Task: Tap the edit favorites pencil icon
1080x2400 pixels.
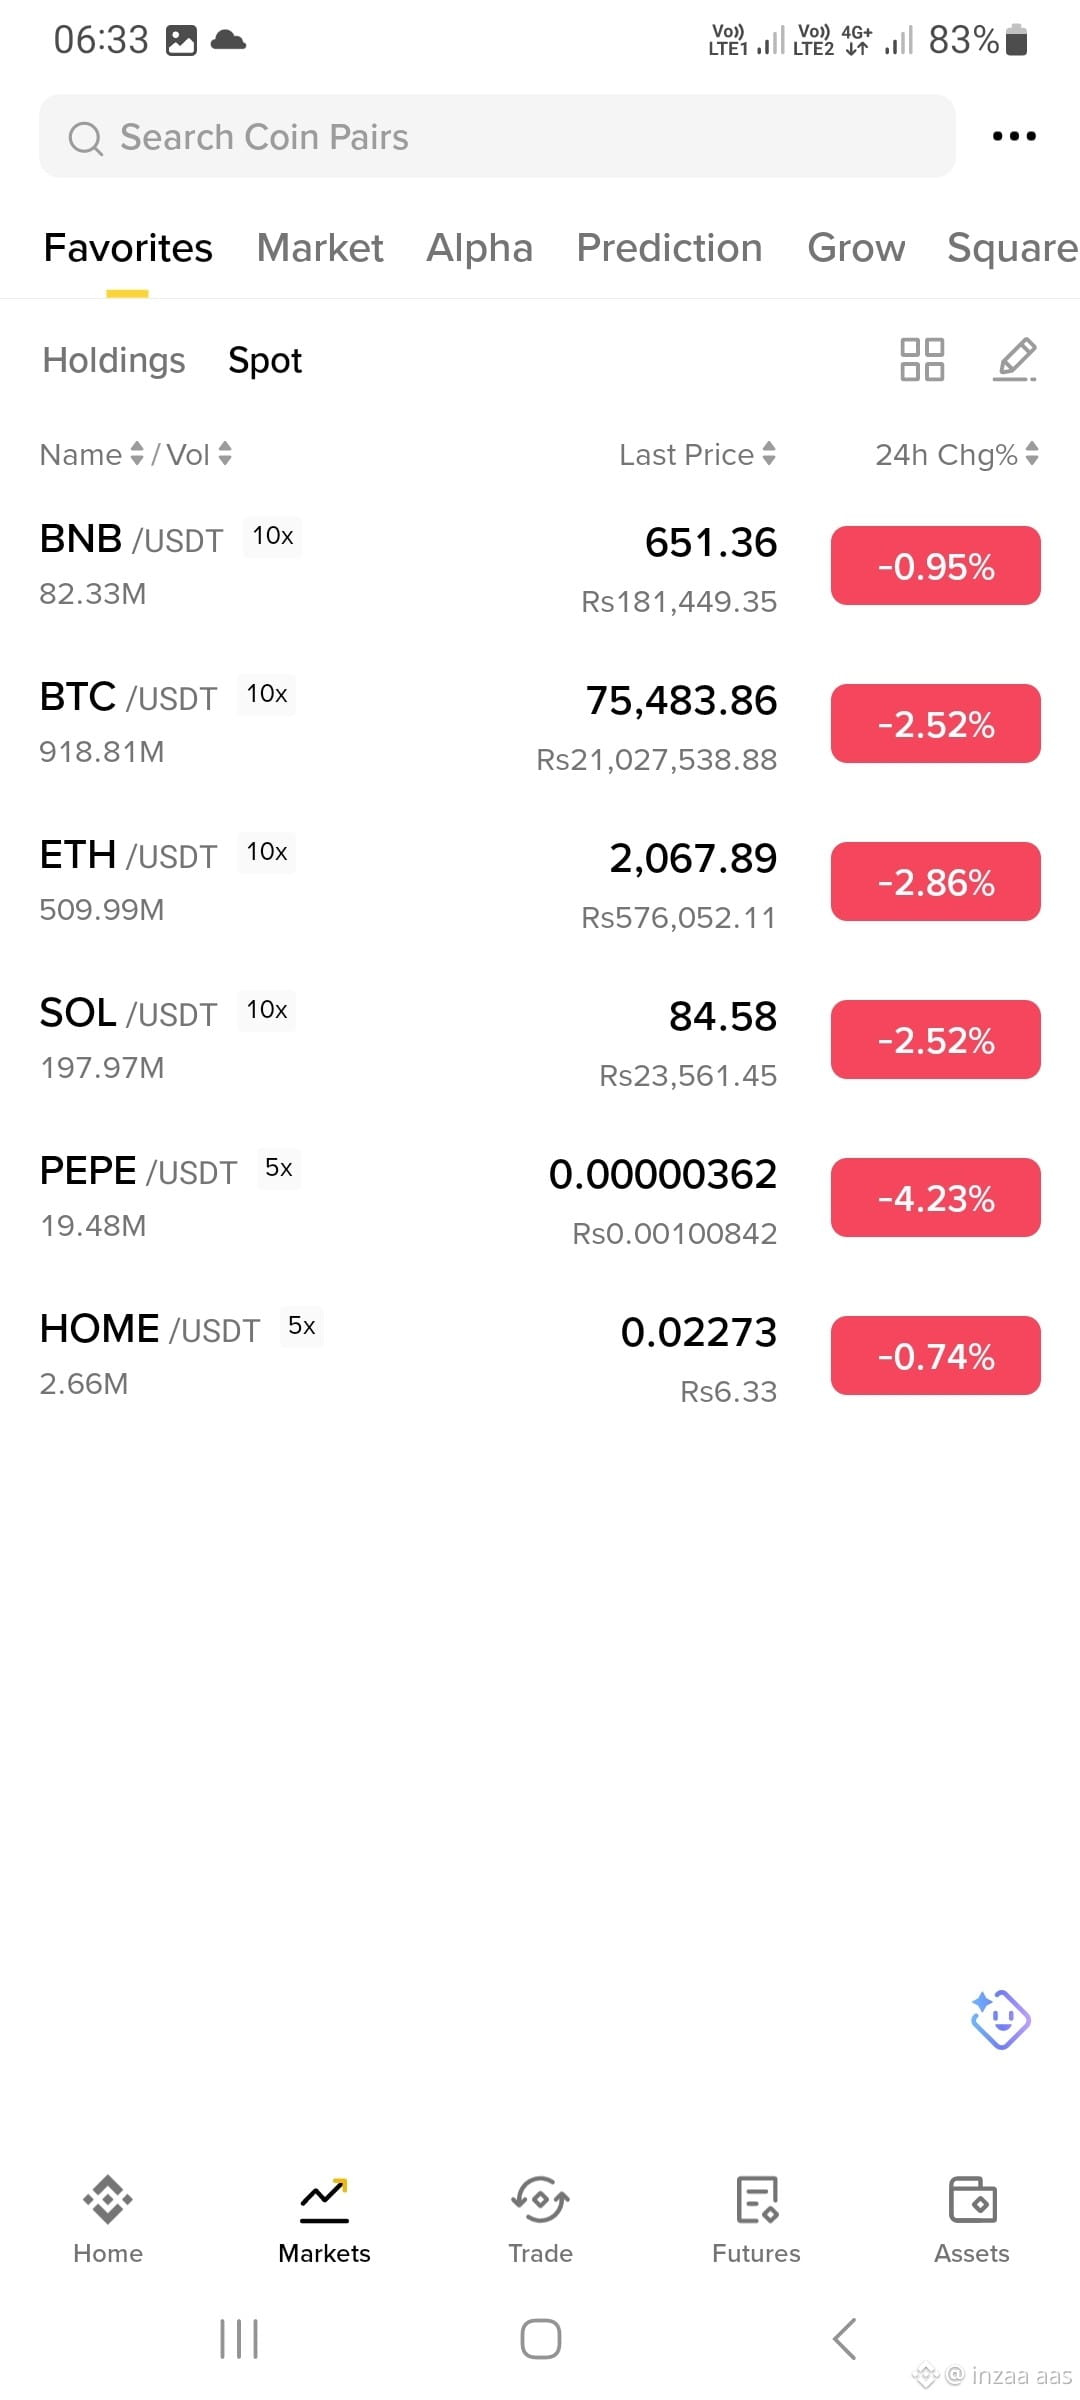Action: [x=1015, y=359]
